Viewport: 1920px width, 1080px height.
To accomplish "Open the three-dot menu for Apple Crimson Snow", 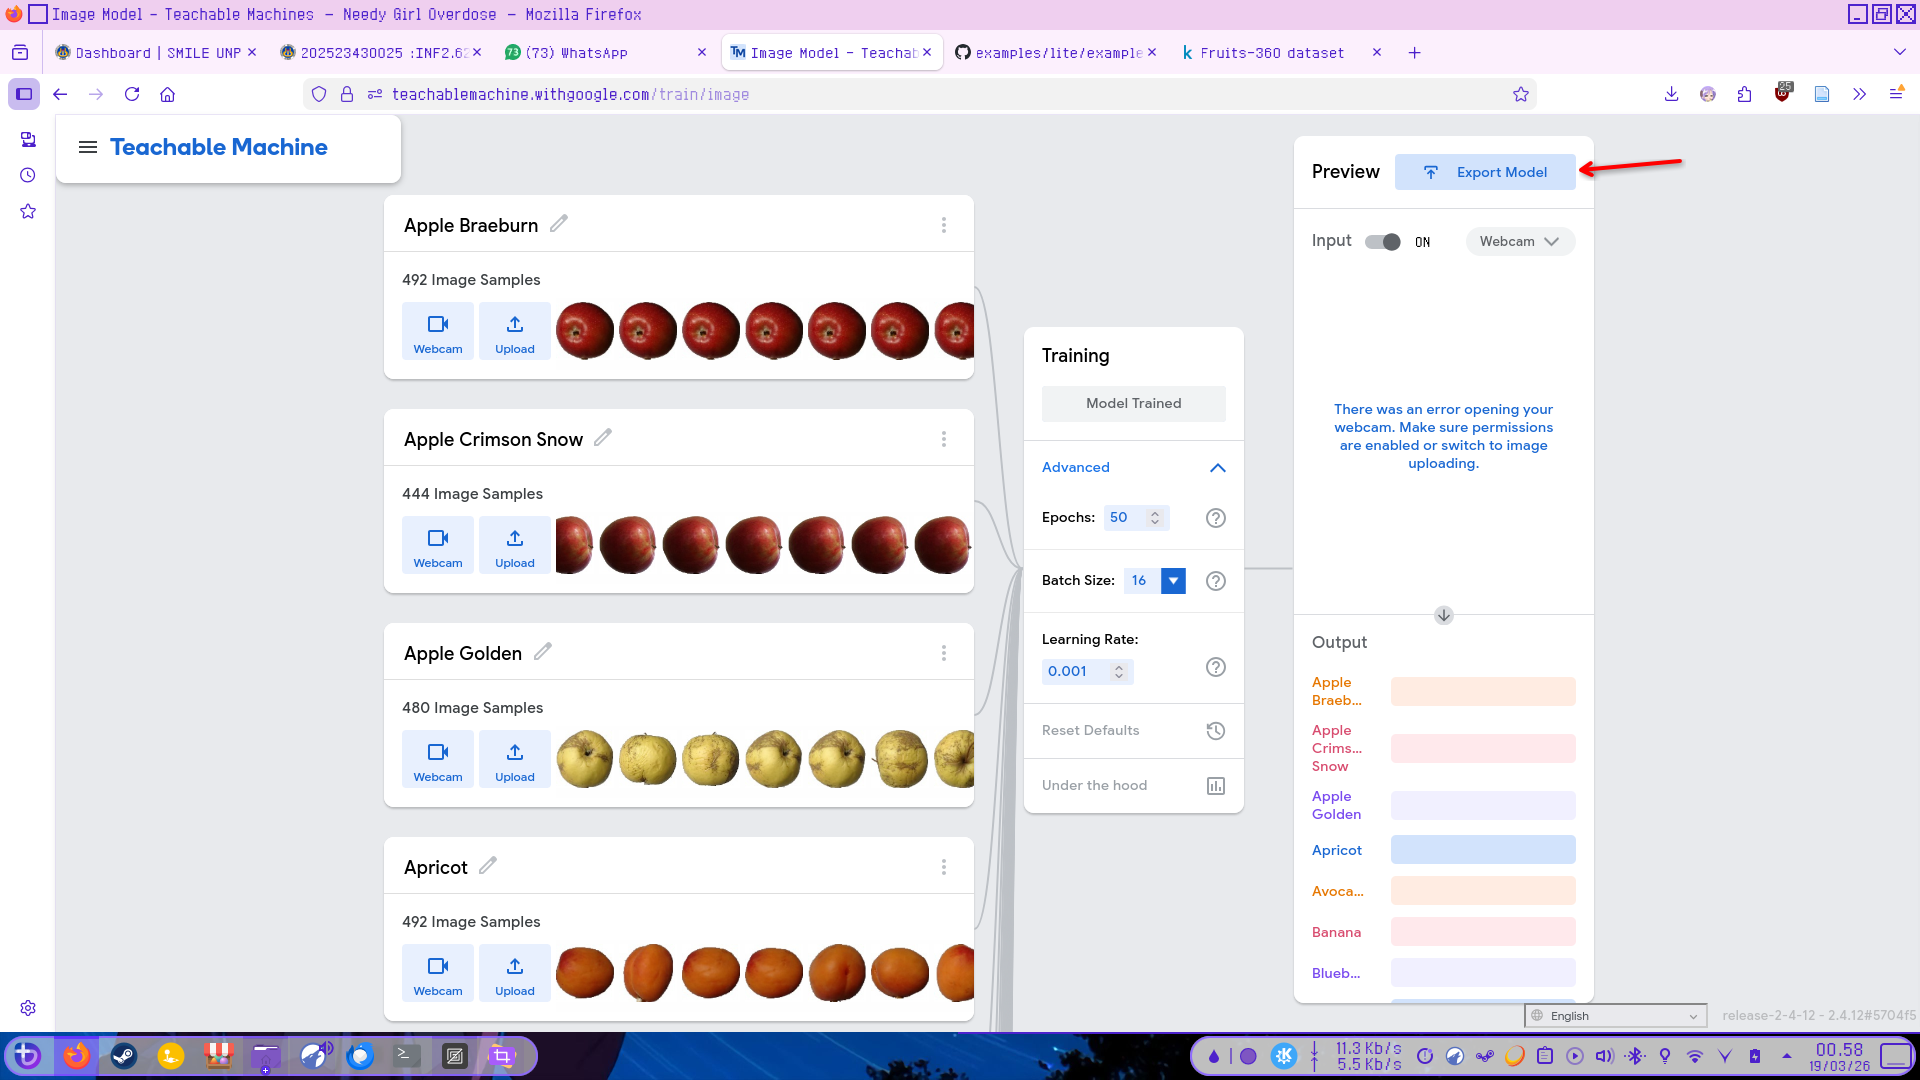I will click(943, 439).
